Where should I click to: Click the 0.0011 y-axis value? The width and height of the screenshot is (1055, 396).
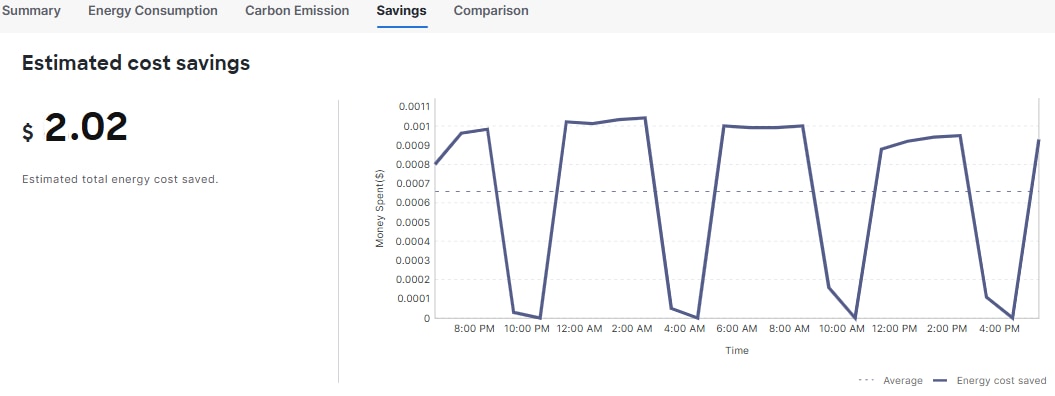[x=414, y=106]
